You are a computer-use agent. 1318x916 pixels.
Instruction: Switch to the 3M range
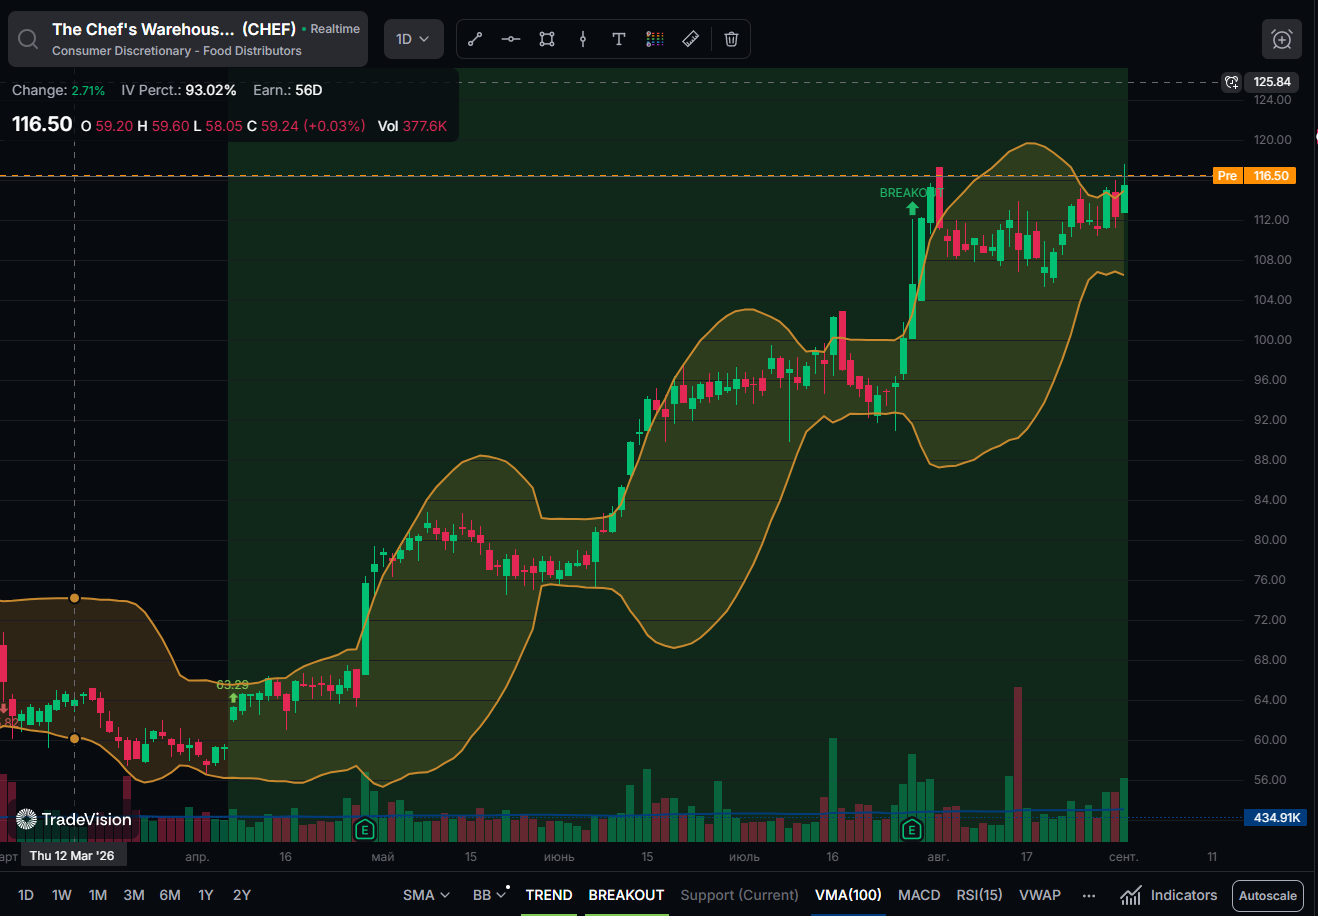point(134,895)
